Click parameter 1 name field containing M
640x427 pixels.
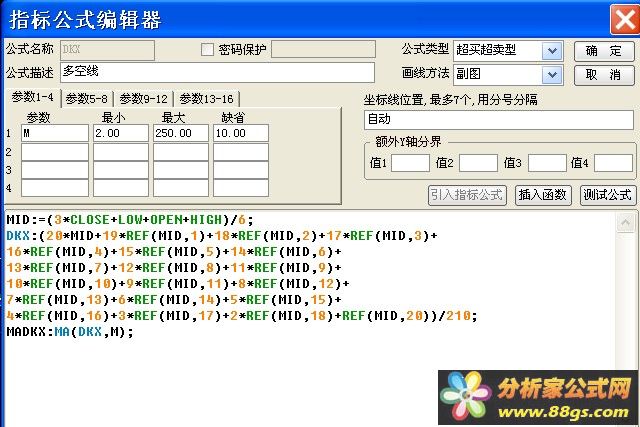coord(55,133)
